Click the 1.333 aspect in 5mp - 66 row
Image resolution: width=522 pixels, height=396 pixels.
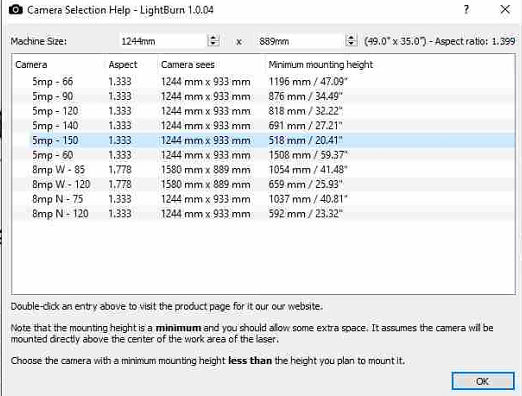(120, 82)
